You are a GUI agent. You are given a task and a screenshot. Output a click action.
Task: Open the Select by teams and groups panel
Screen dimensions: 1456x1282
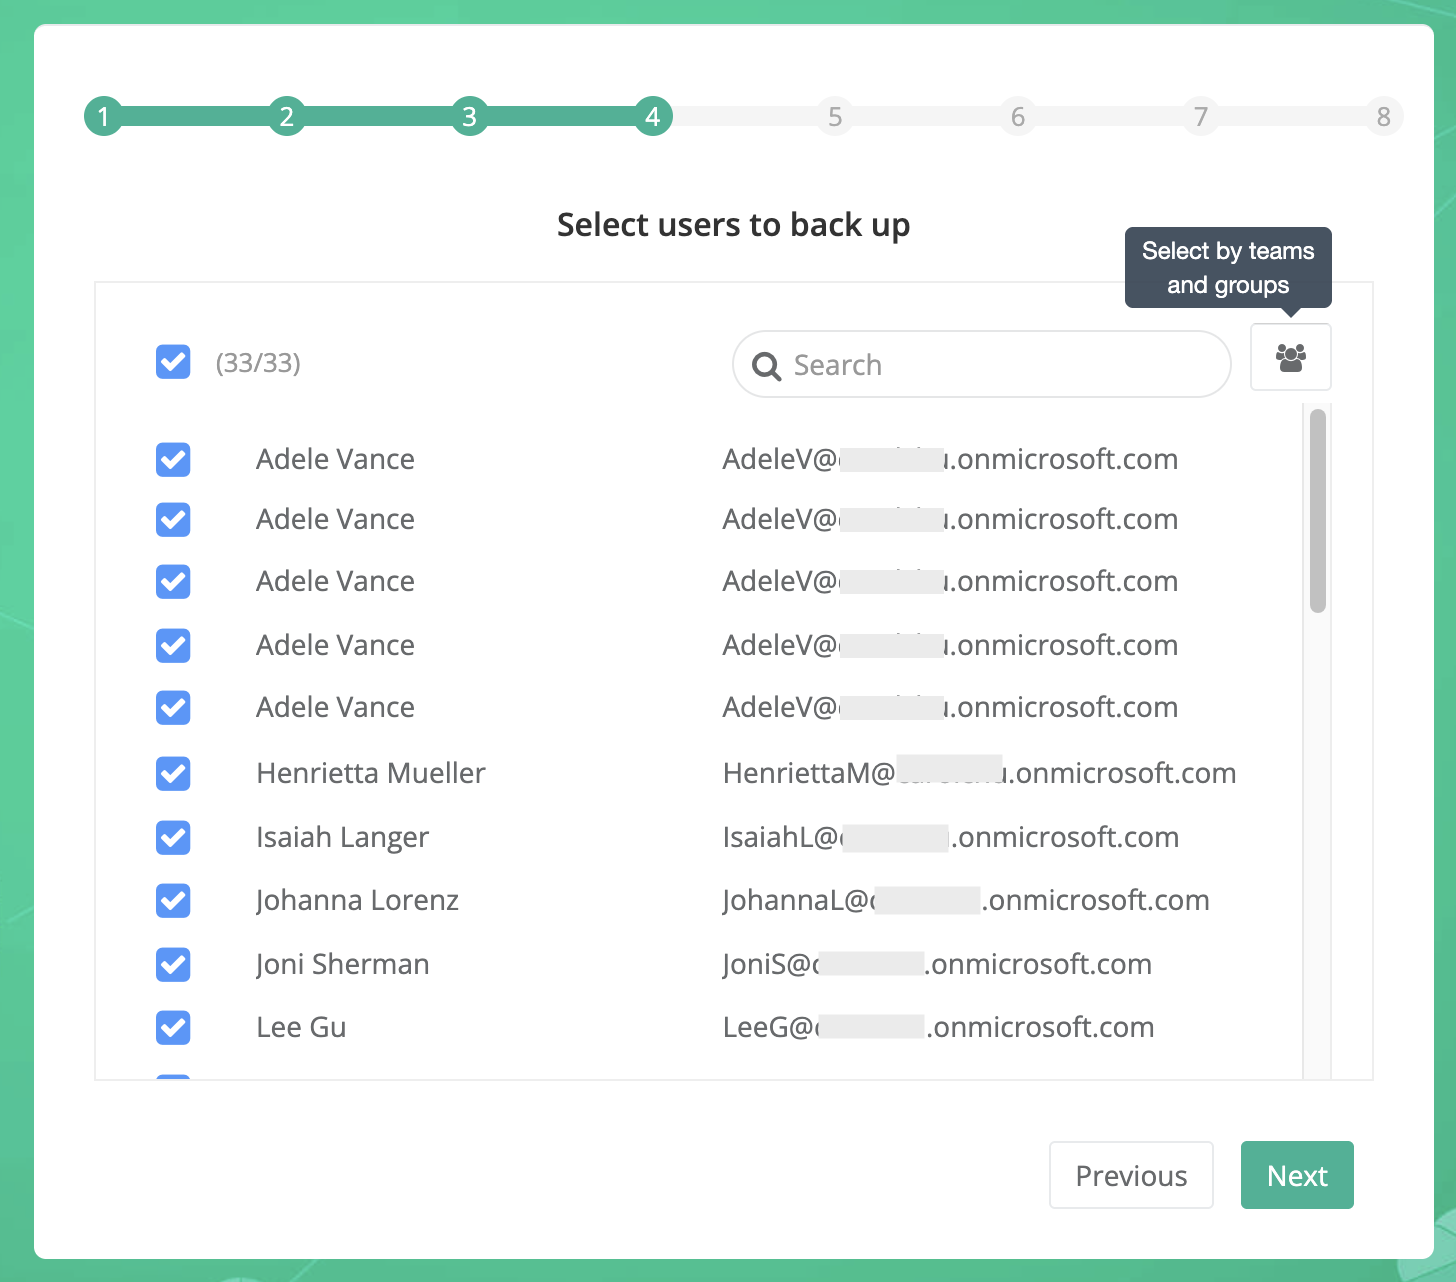click(x=1290, y=357)
